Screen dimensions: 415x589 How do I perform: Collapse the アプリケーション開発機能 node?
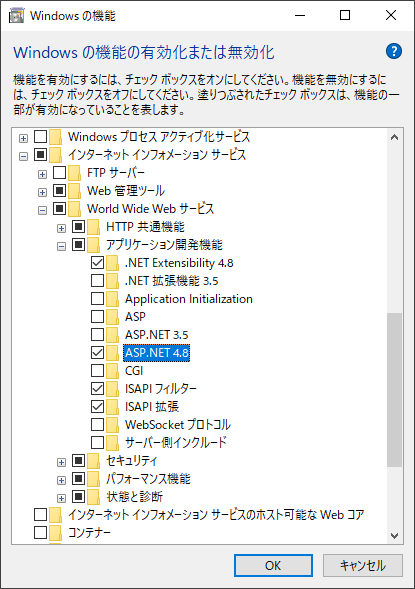click(x=61, y=246)
